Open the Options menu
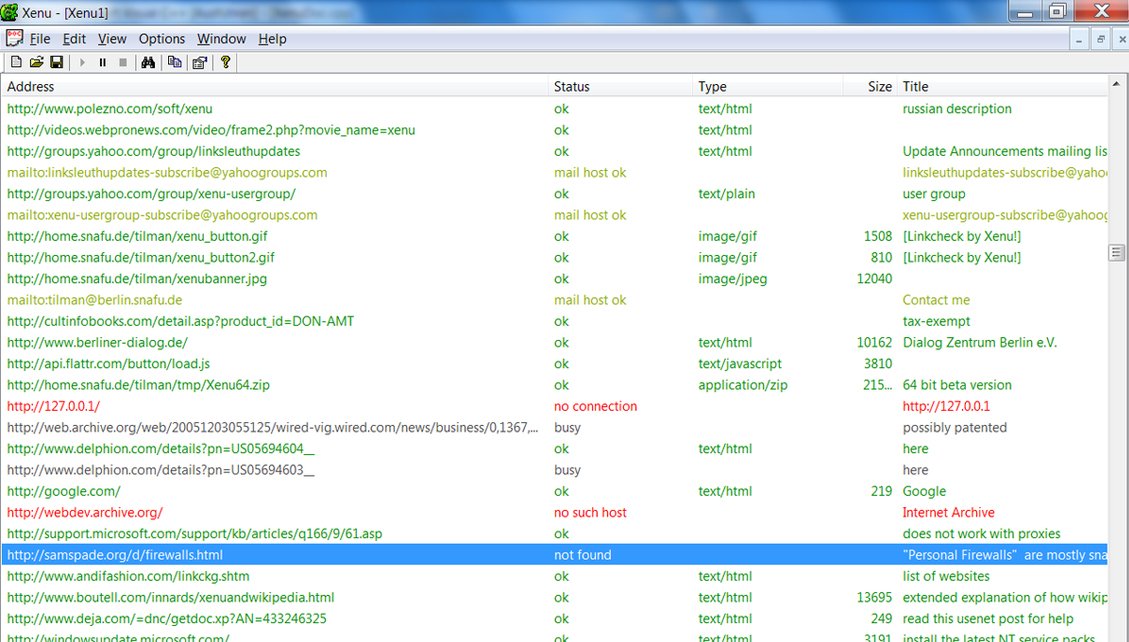The image size is (1129, 642). (162, 39)
